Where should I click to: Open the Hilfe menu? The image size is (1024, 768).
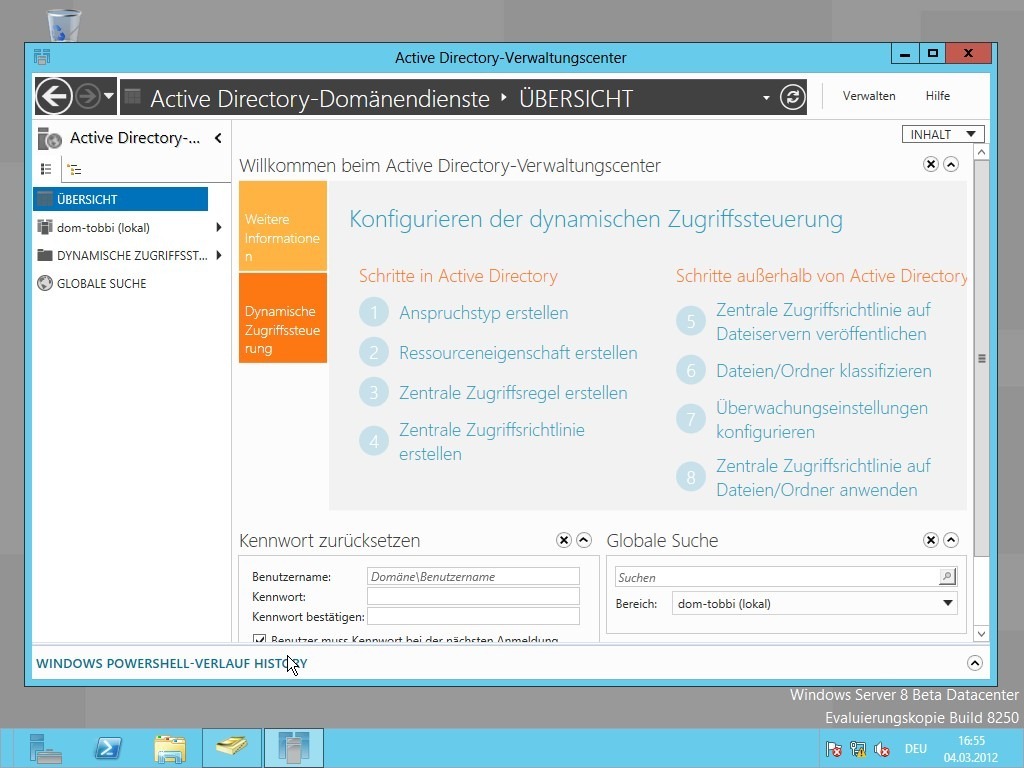click(937, 96)
